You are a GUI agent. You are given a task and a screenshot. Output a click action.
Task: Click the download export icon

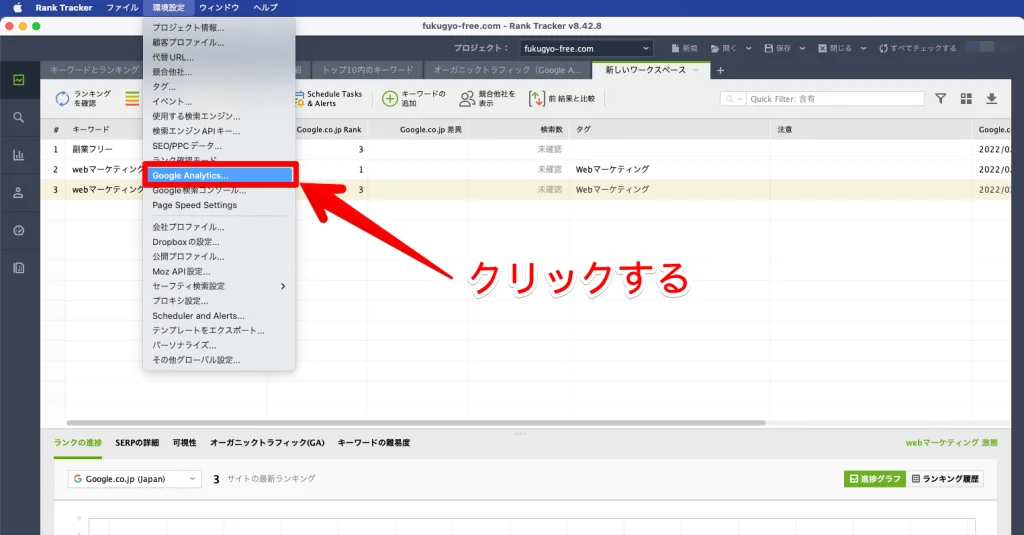click(x=991, y=99)
